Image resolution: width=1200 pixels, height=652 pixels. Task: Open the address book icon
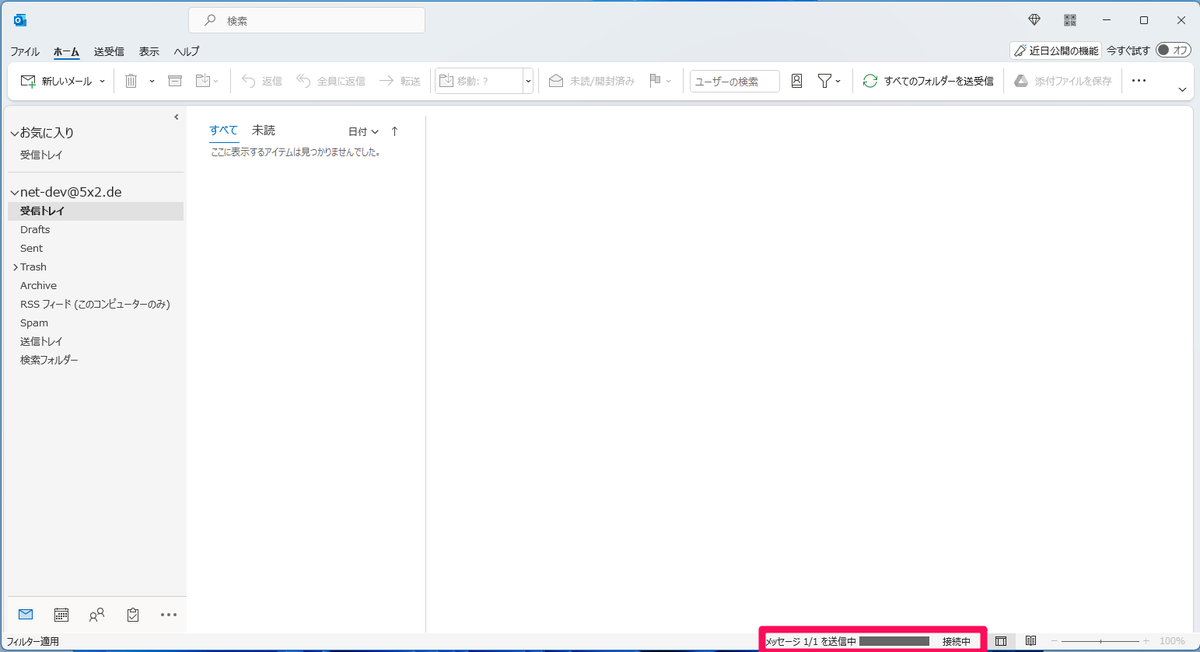797,81
